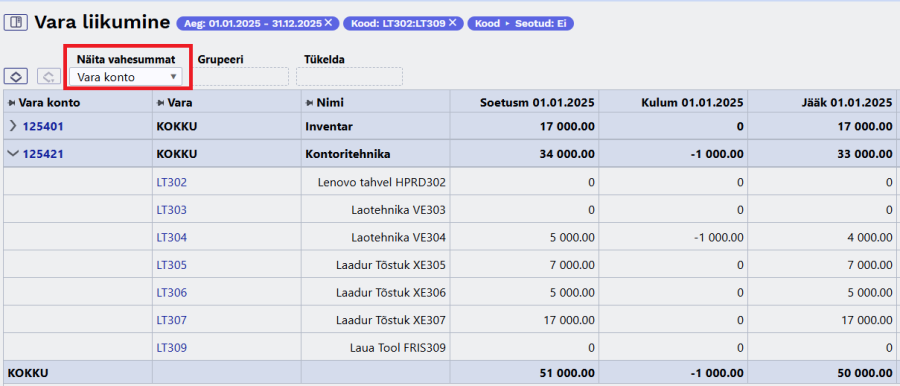
Task: Click the greyed-out icon next to the diamond
Action: click(49, 76)
